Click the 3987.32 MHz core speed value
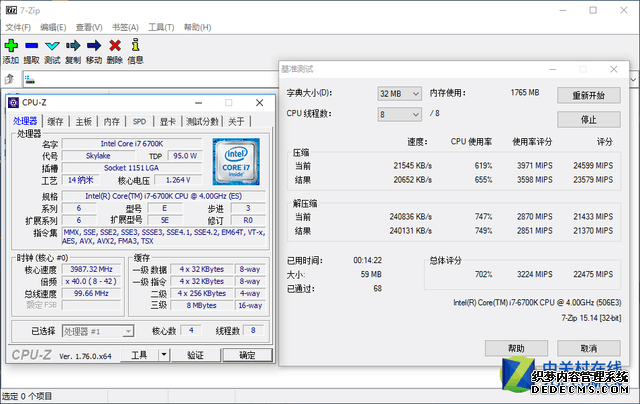Screen dimensions: 640x404 [91, 269]
